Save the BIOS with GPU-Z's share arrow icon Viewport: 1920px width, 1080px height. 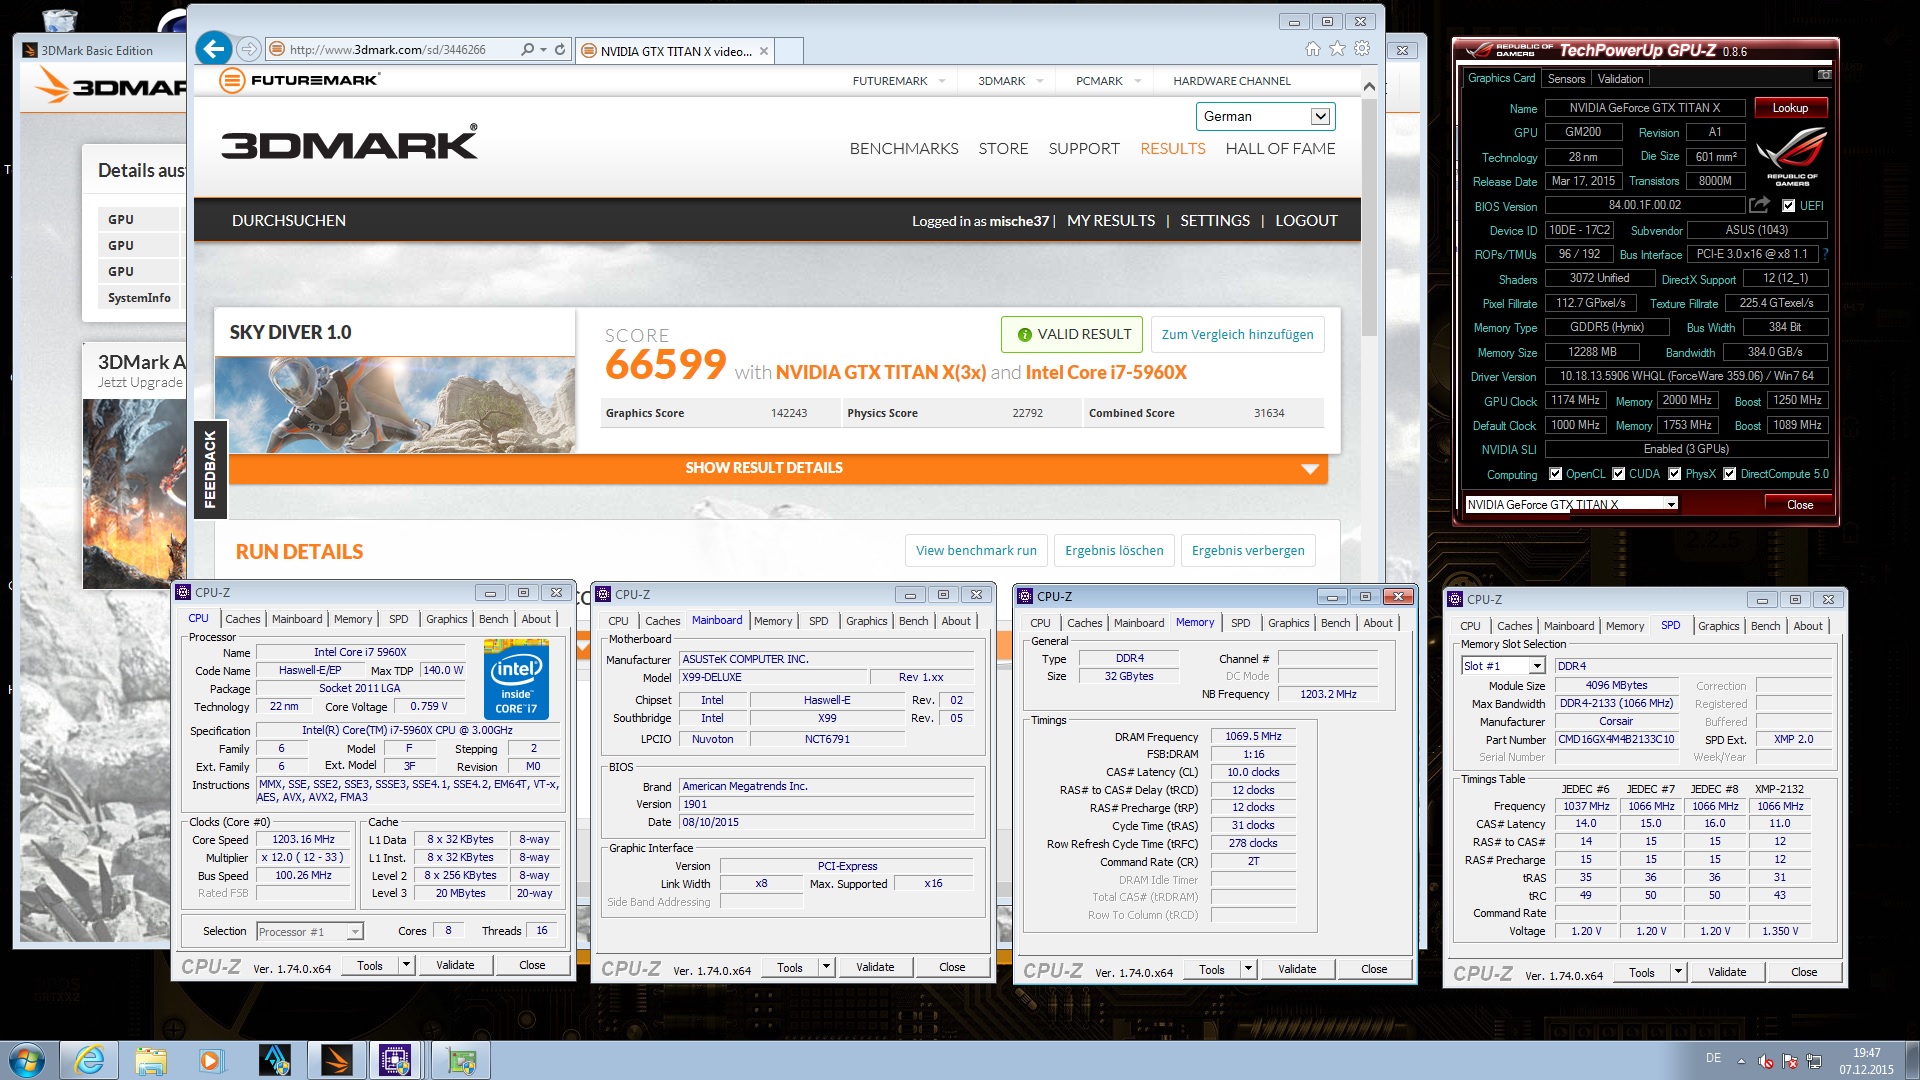1759,205
